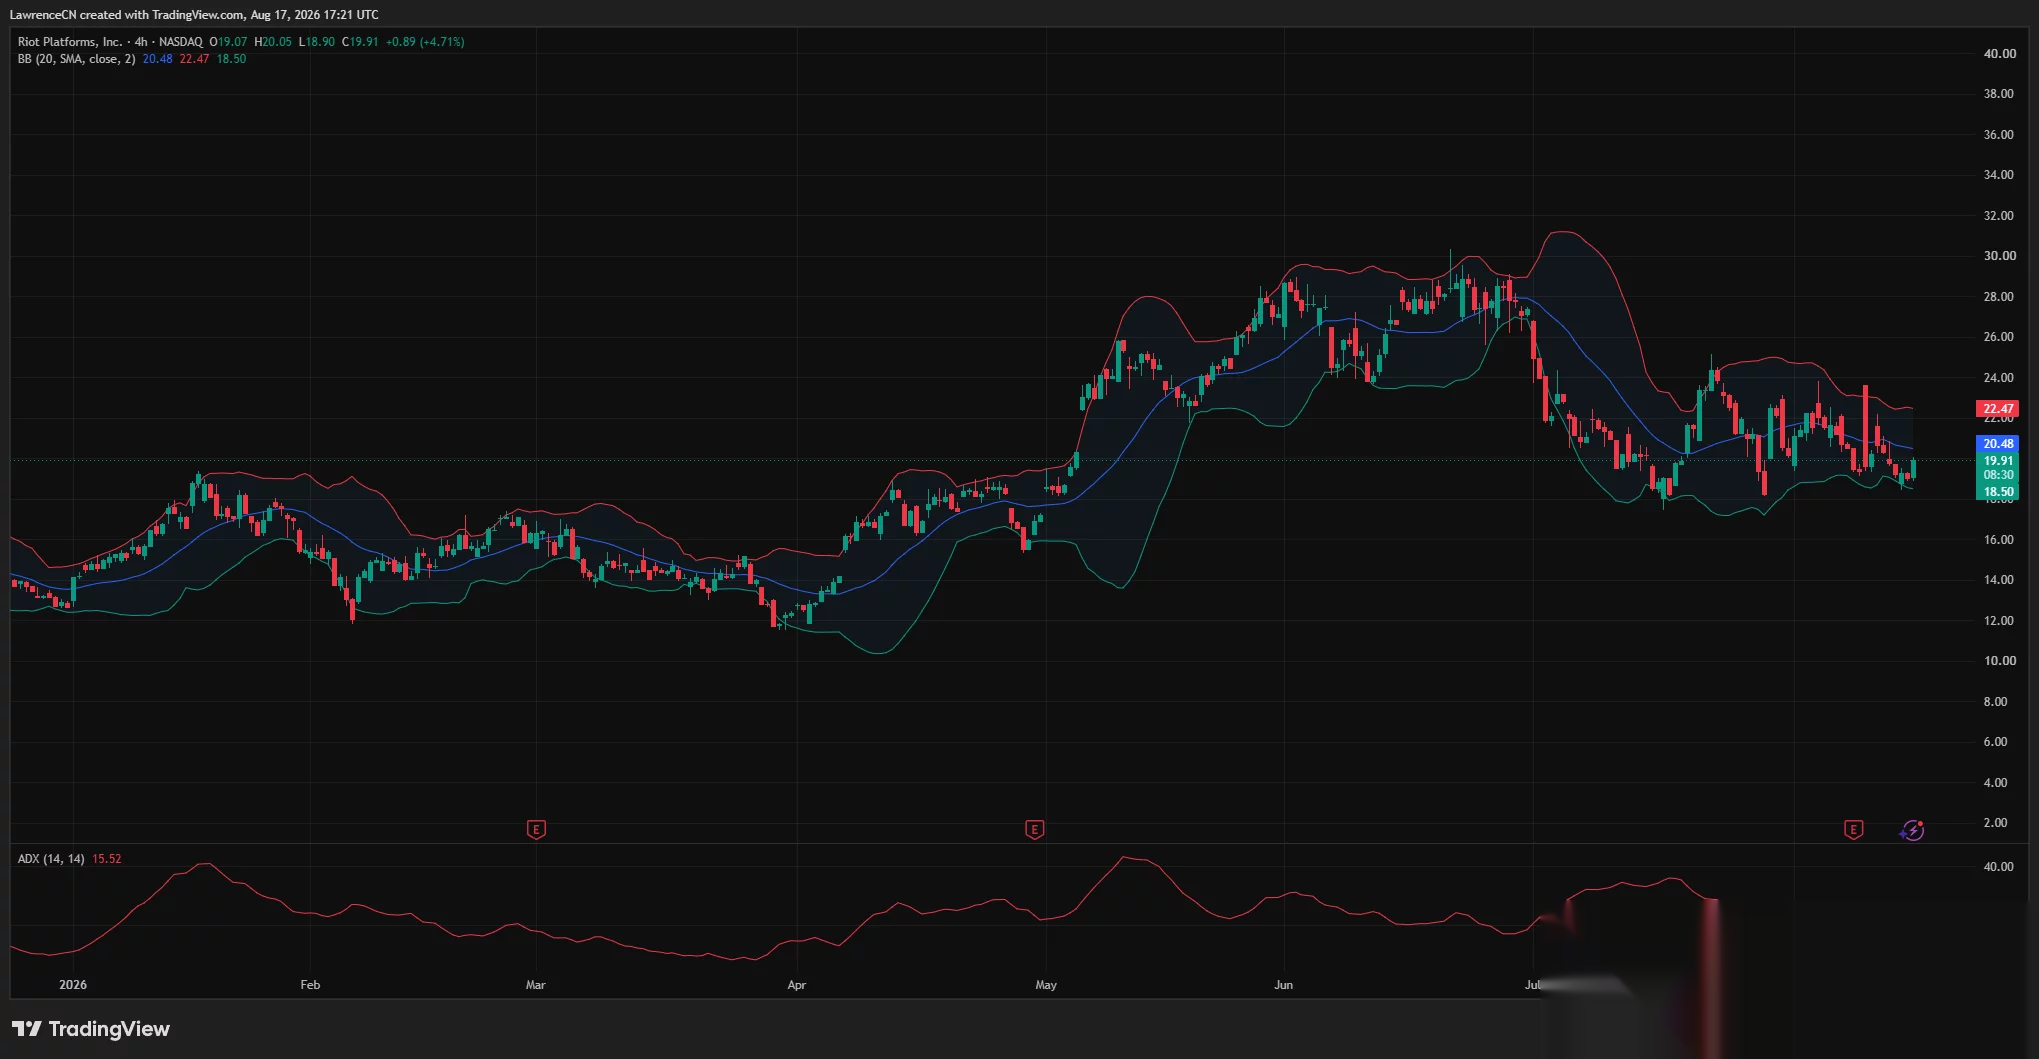The height and width of the screenshot is (1059, 2039).
Task: Click 40.00 on the main price scale
Action: click(1999, 54)
